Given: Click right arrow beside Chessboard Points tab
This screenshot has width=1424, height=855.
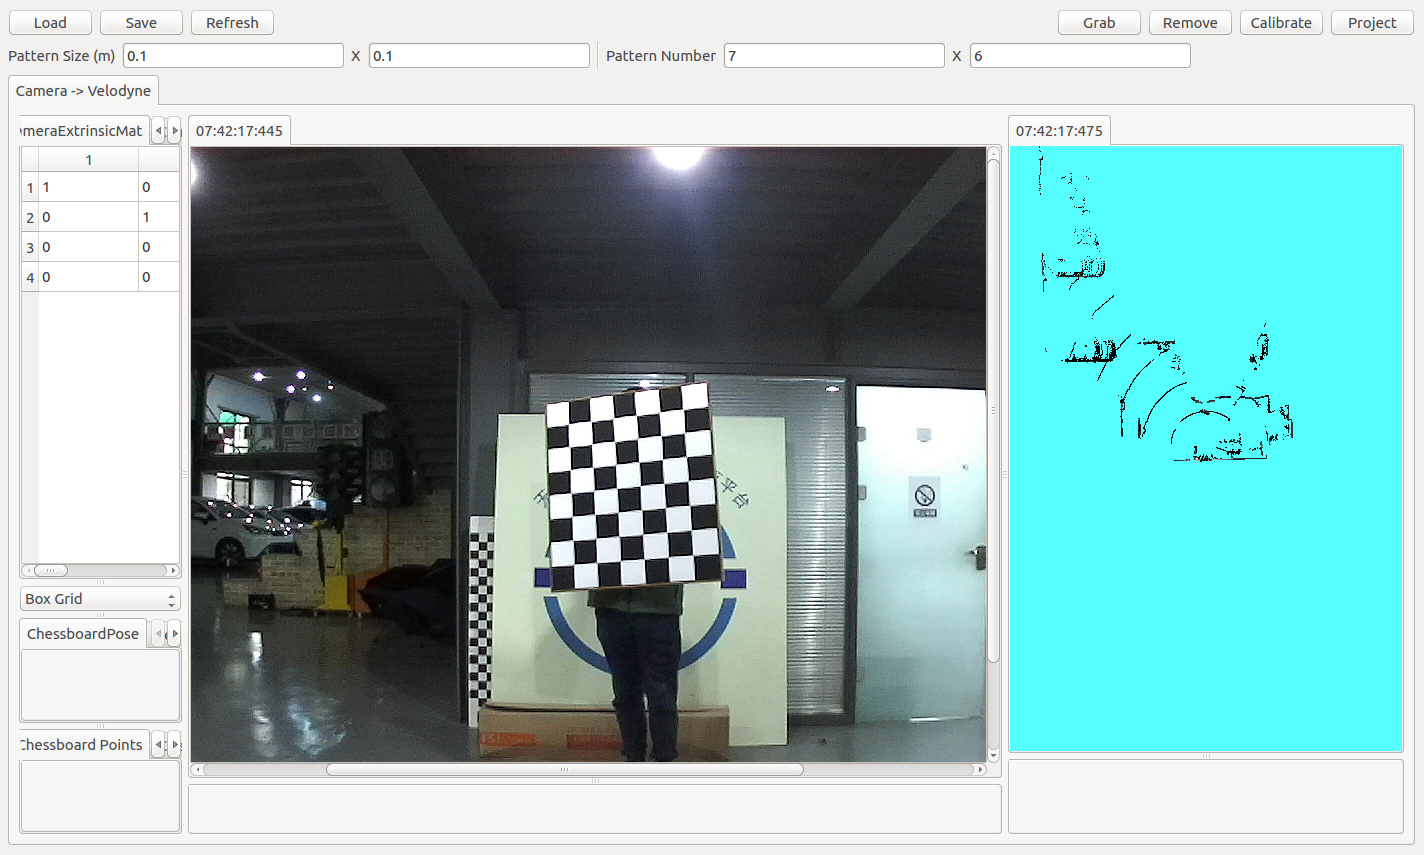Looking at the screenshot, I should click(175, 745).
